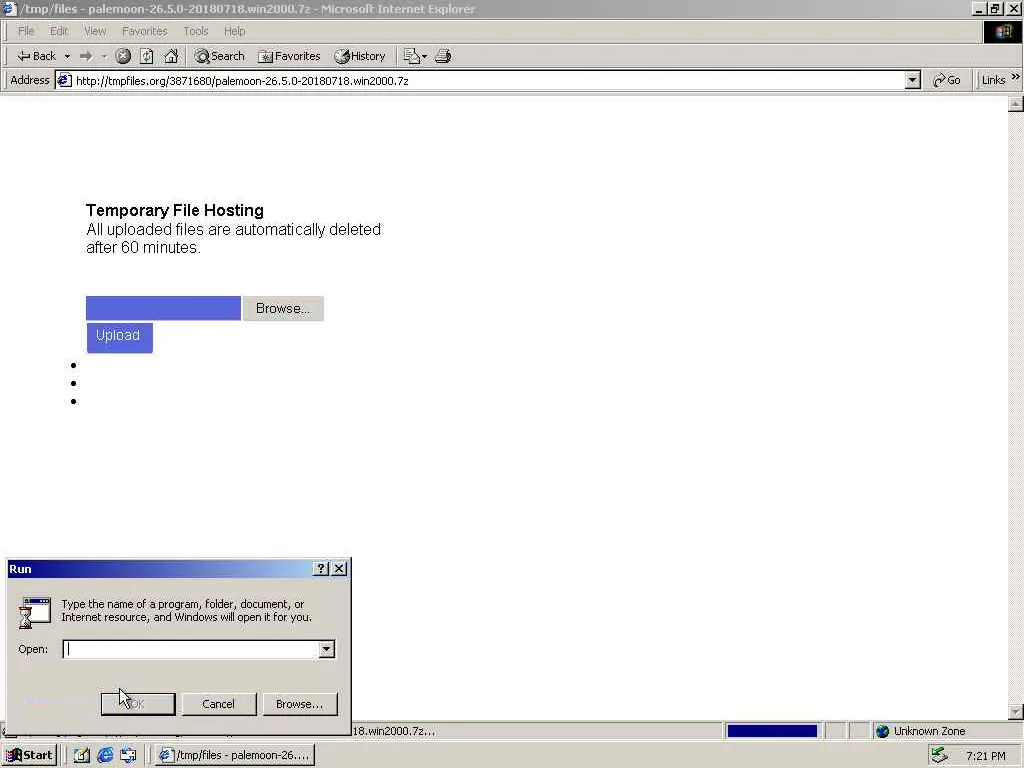Launch Outlook Express from Quick Launch
The image size is (1024, 768).
click(x=129, y=756)
